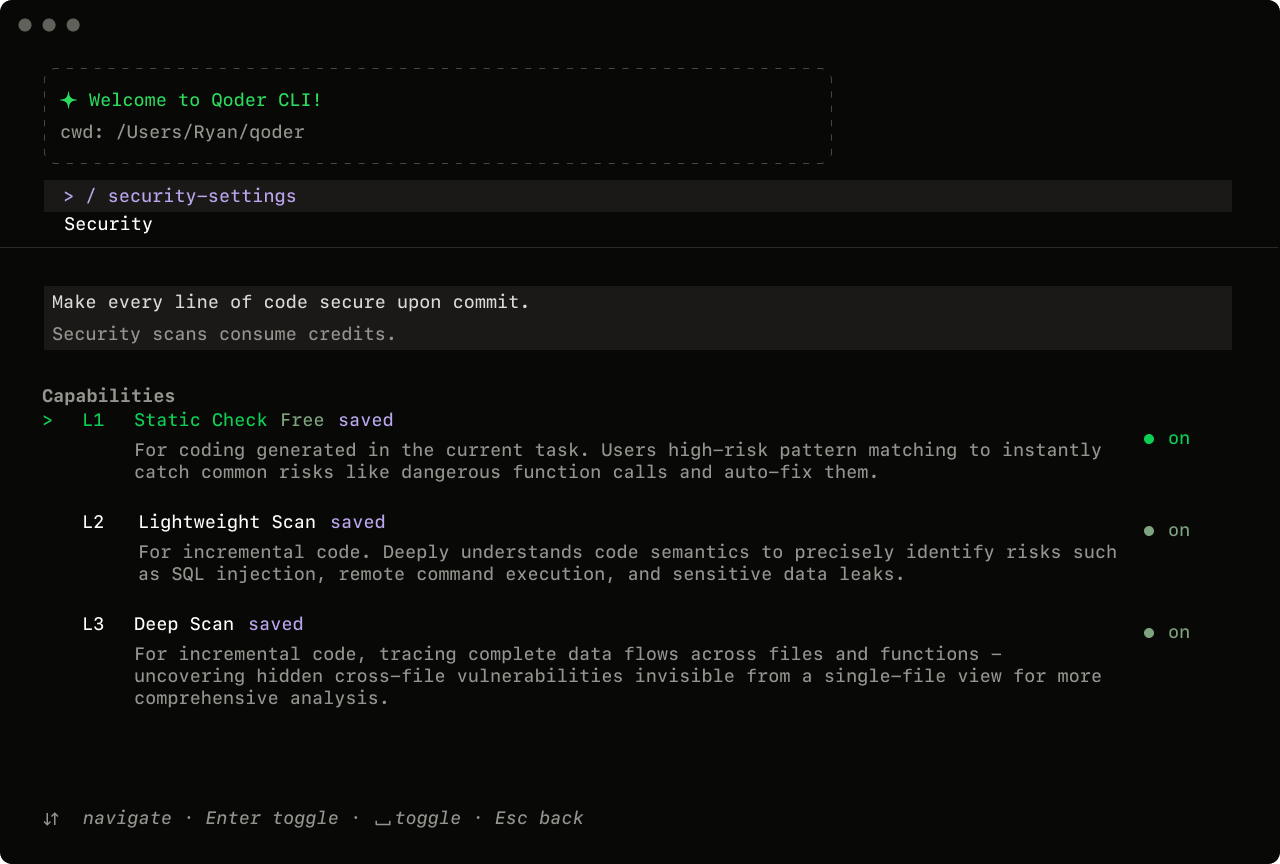Click the 'Esc back' footer hint
The height and width of the screenshot is (864, 1280).
(539, 818)
